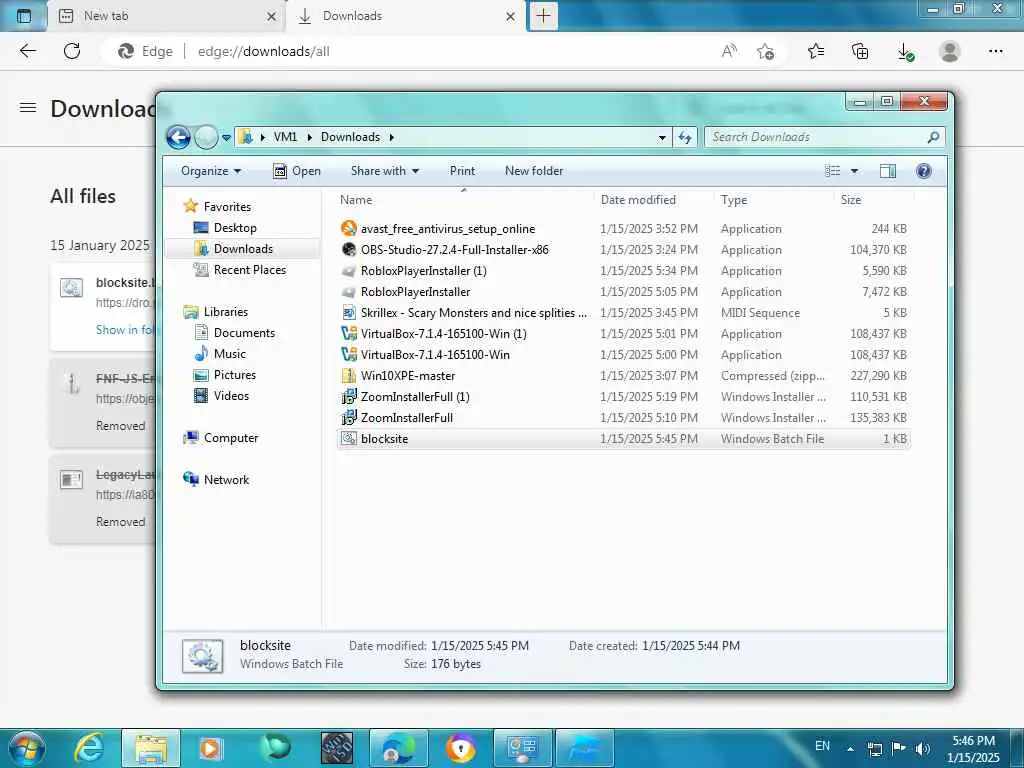Sort by the Date modified column
Viewport: 1024px width, 768px height.
(x=638, y=200)
